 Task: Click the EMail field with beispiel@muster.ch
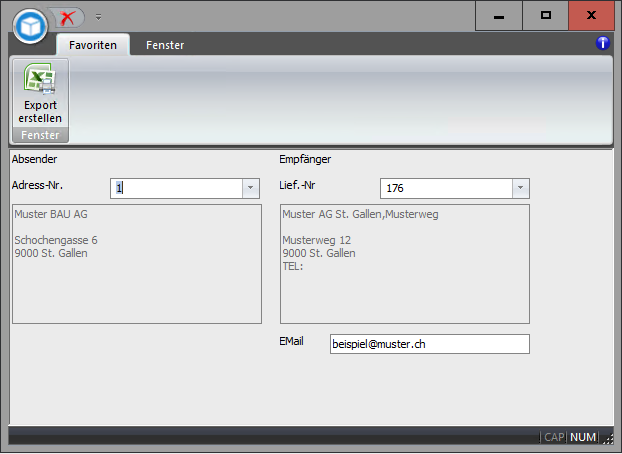click(x=429, y=344)
